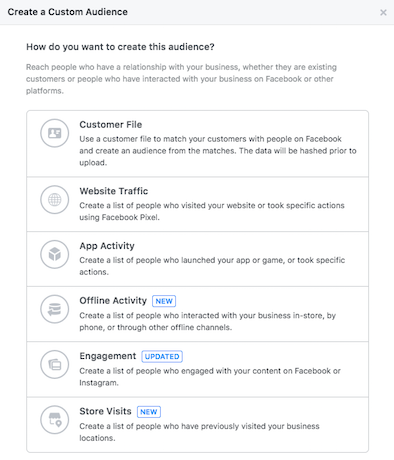Choose the Website Traffic title
This screenshot has width=394, height=460.
114,191
